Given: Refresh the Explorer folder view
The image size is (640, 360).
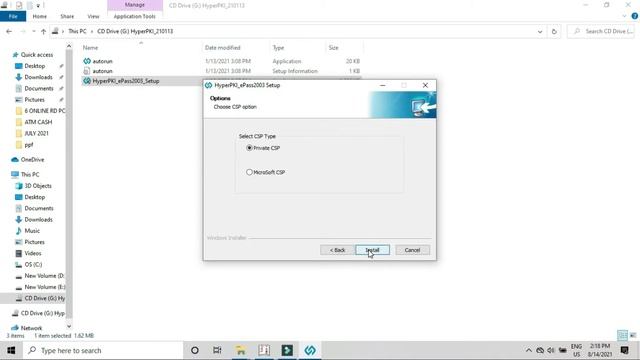Looking at the screenshot, I should tap(554, 31).
